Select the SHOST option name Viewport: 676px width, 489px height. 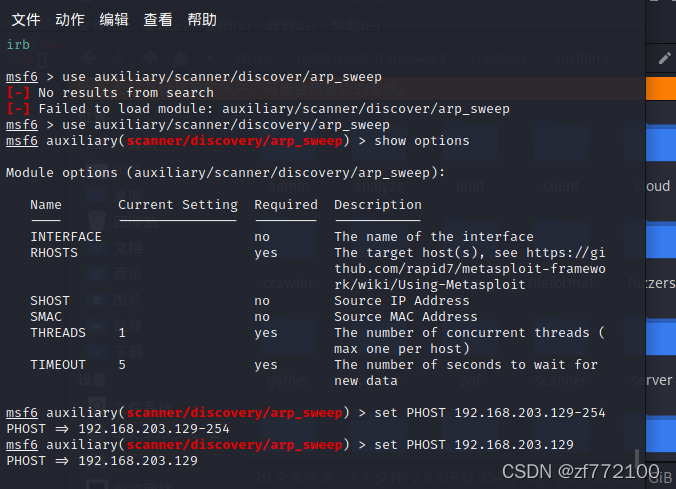point(50,301)
